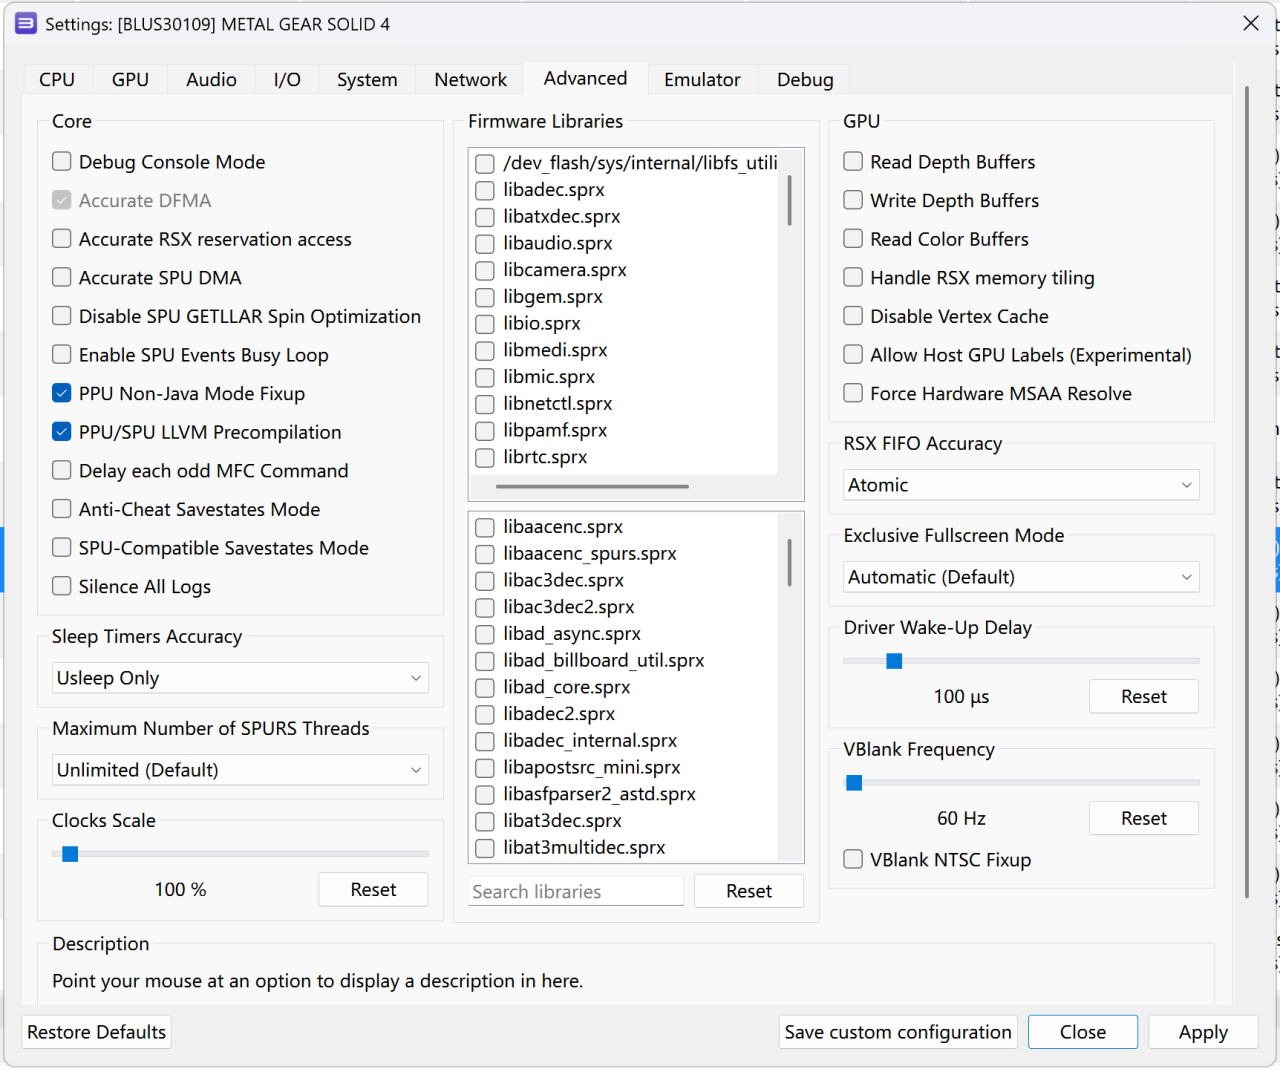1280x1069 pixels.
Task: Reset the firmware libraries selection
Action: pyautogui.click(x=749, y=891)
